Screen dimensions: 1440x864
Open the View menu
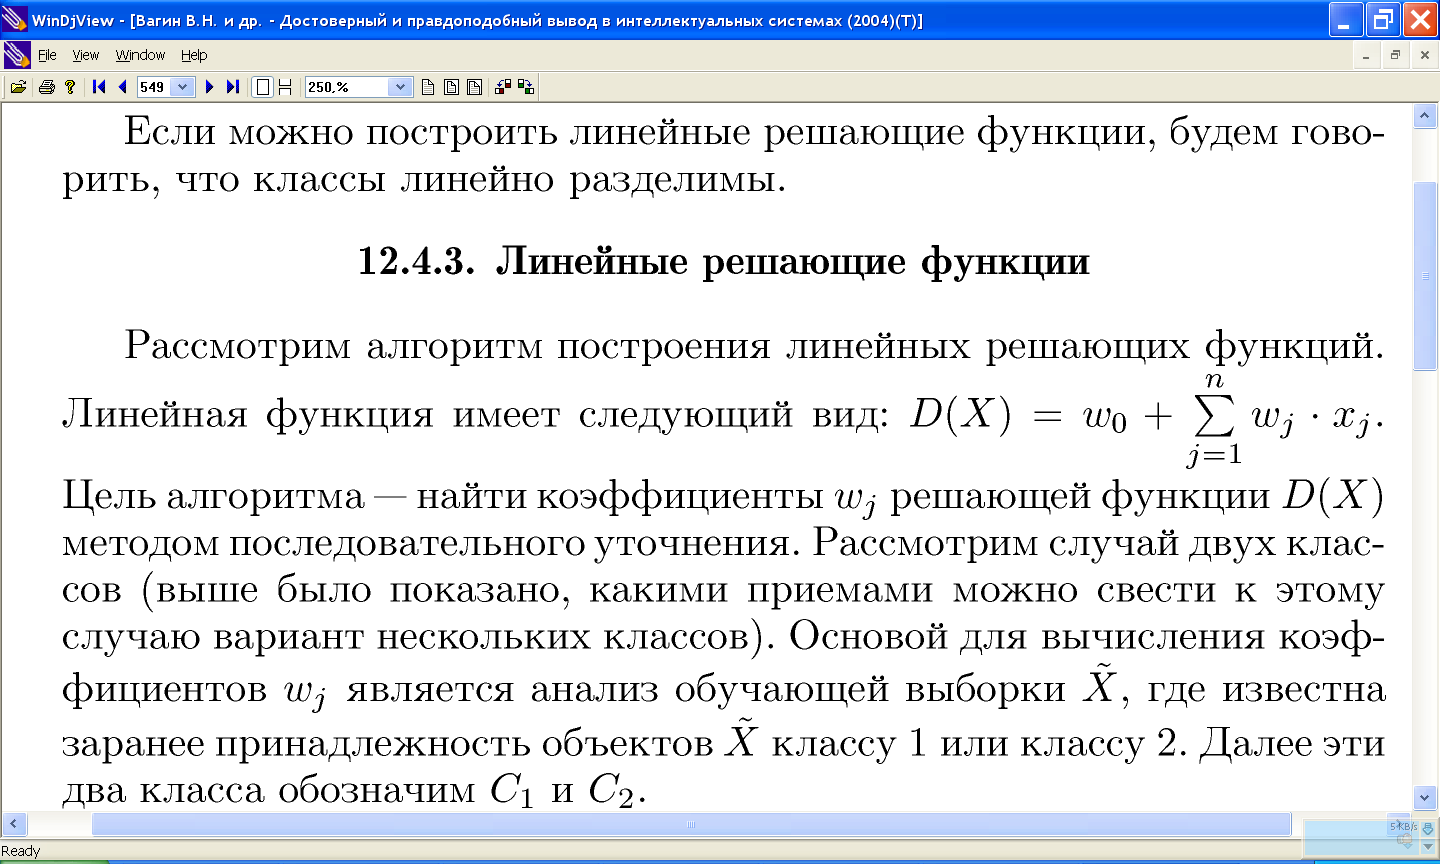click(x=86, y=55)
